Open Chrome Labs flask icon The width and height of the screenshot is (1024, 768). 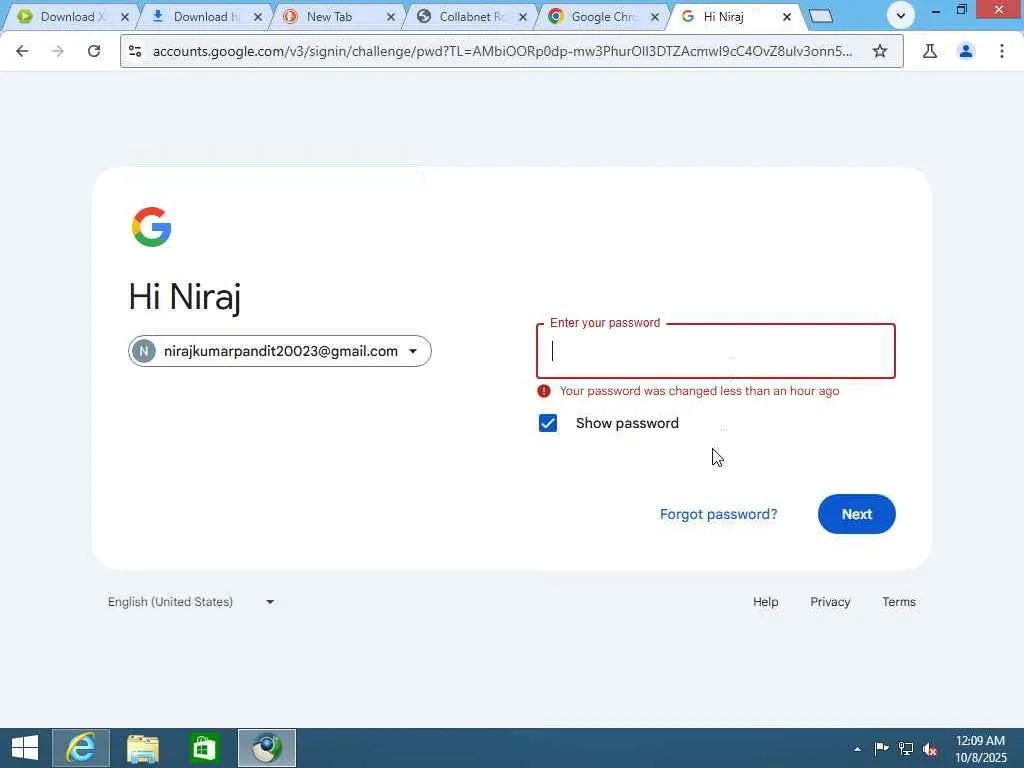tap(930, 51)
